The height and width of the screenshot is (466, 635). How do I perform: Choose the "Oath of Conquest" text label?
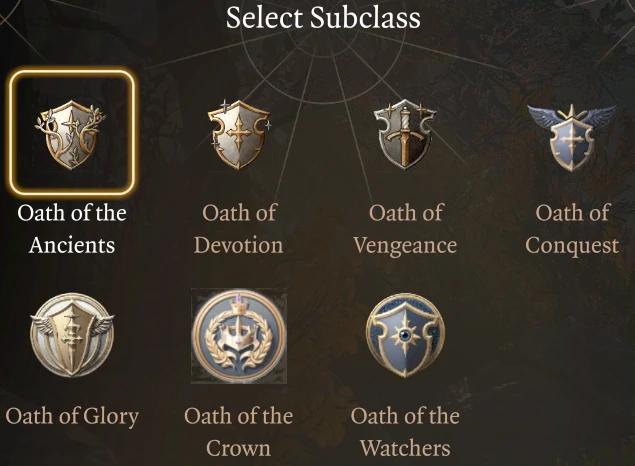click(571, 229)
